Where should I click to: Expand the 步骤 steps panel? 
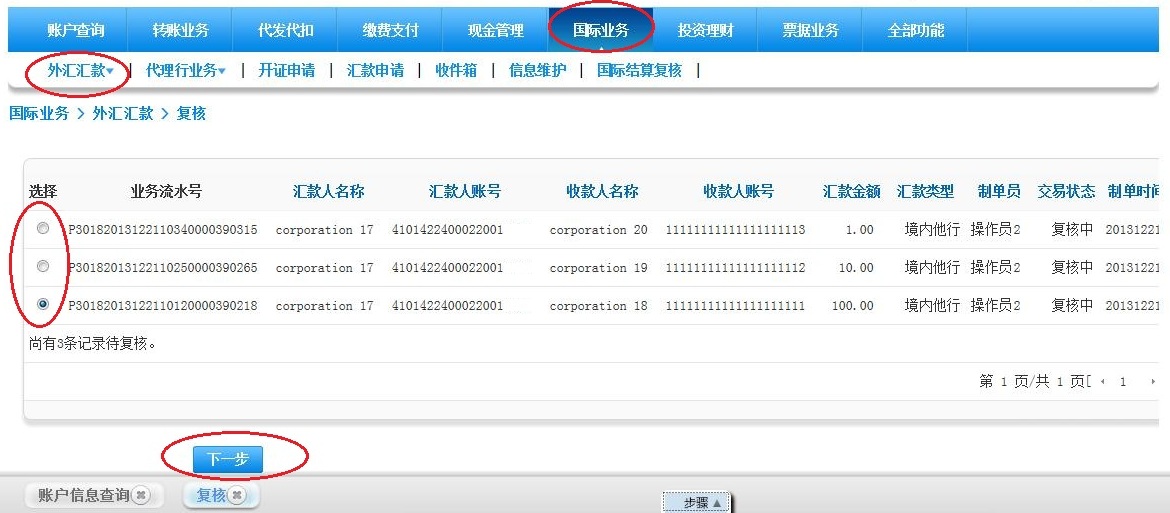[x=696, y=503]
